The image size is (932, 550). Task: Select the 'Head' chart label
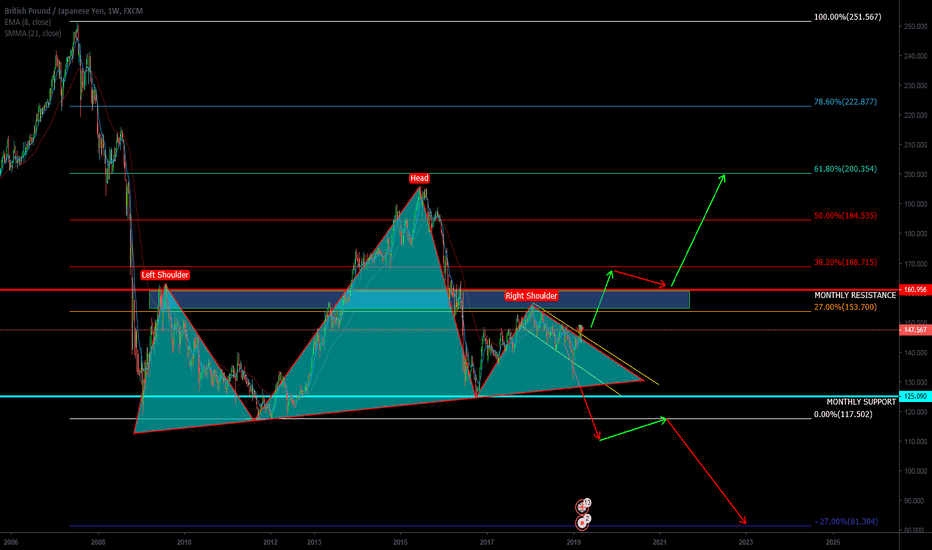[419, 178]
